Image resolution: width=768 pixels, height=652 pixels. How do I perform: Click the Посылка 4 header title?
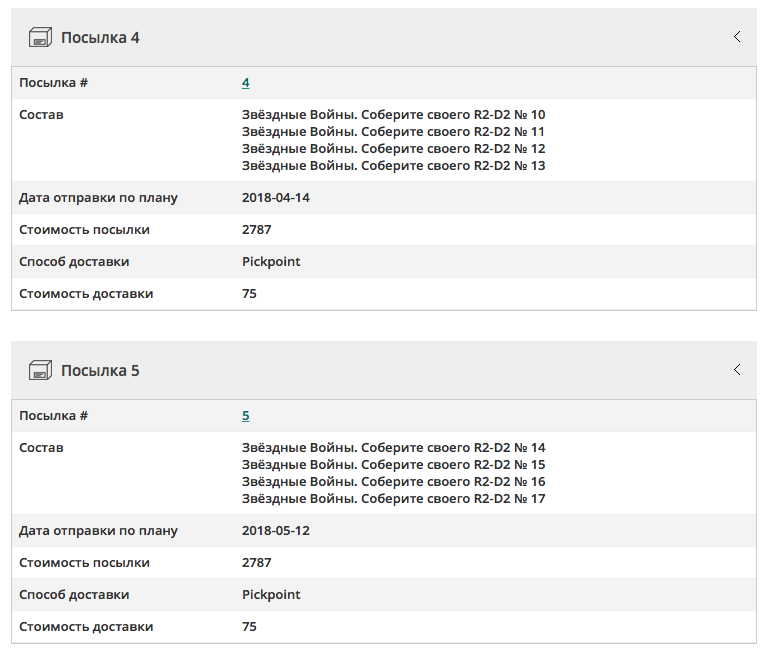pos(100,38)
